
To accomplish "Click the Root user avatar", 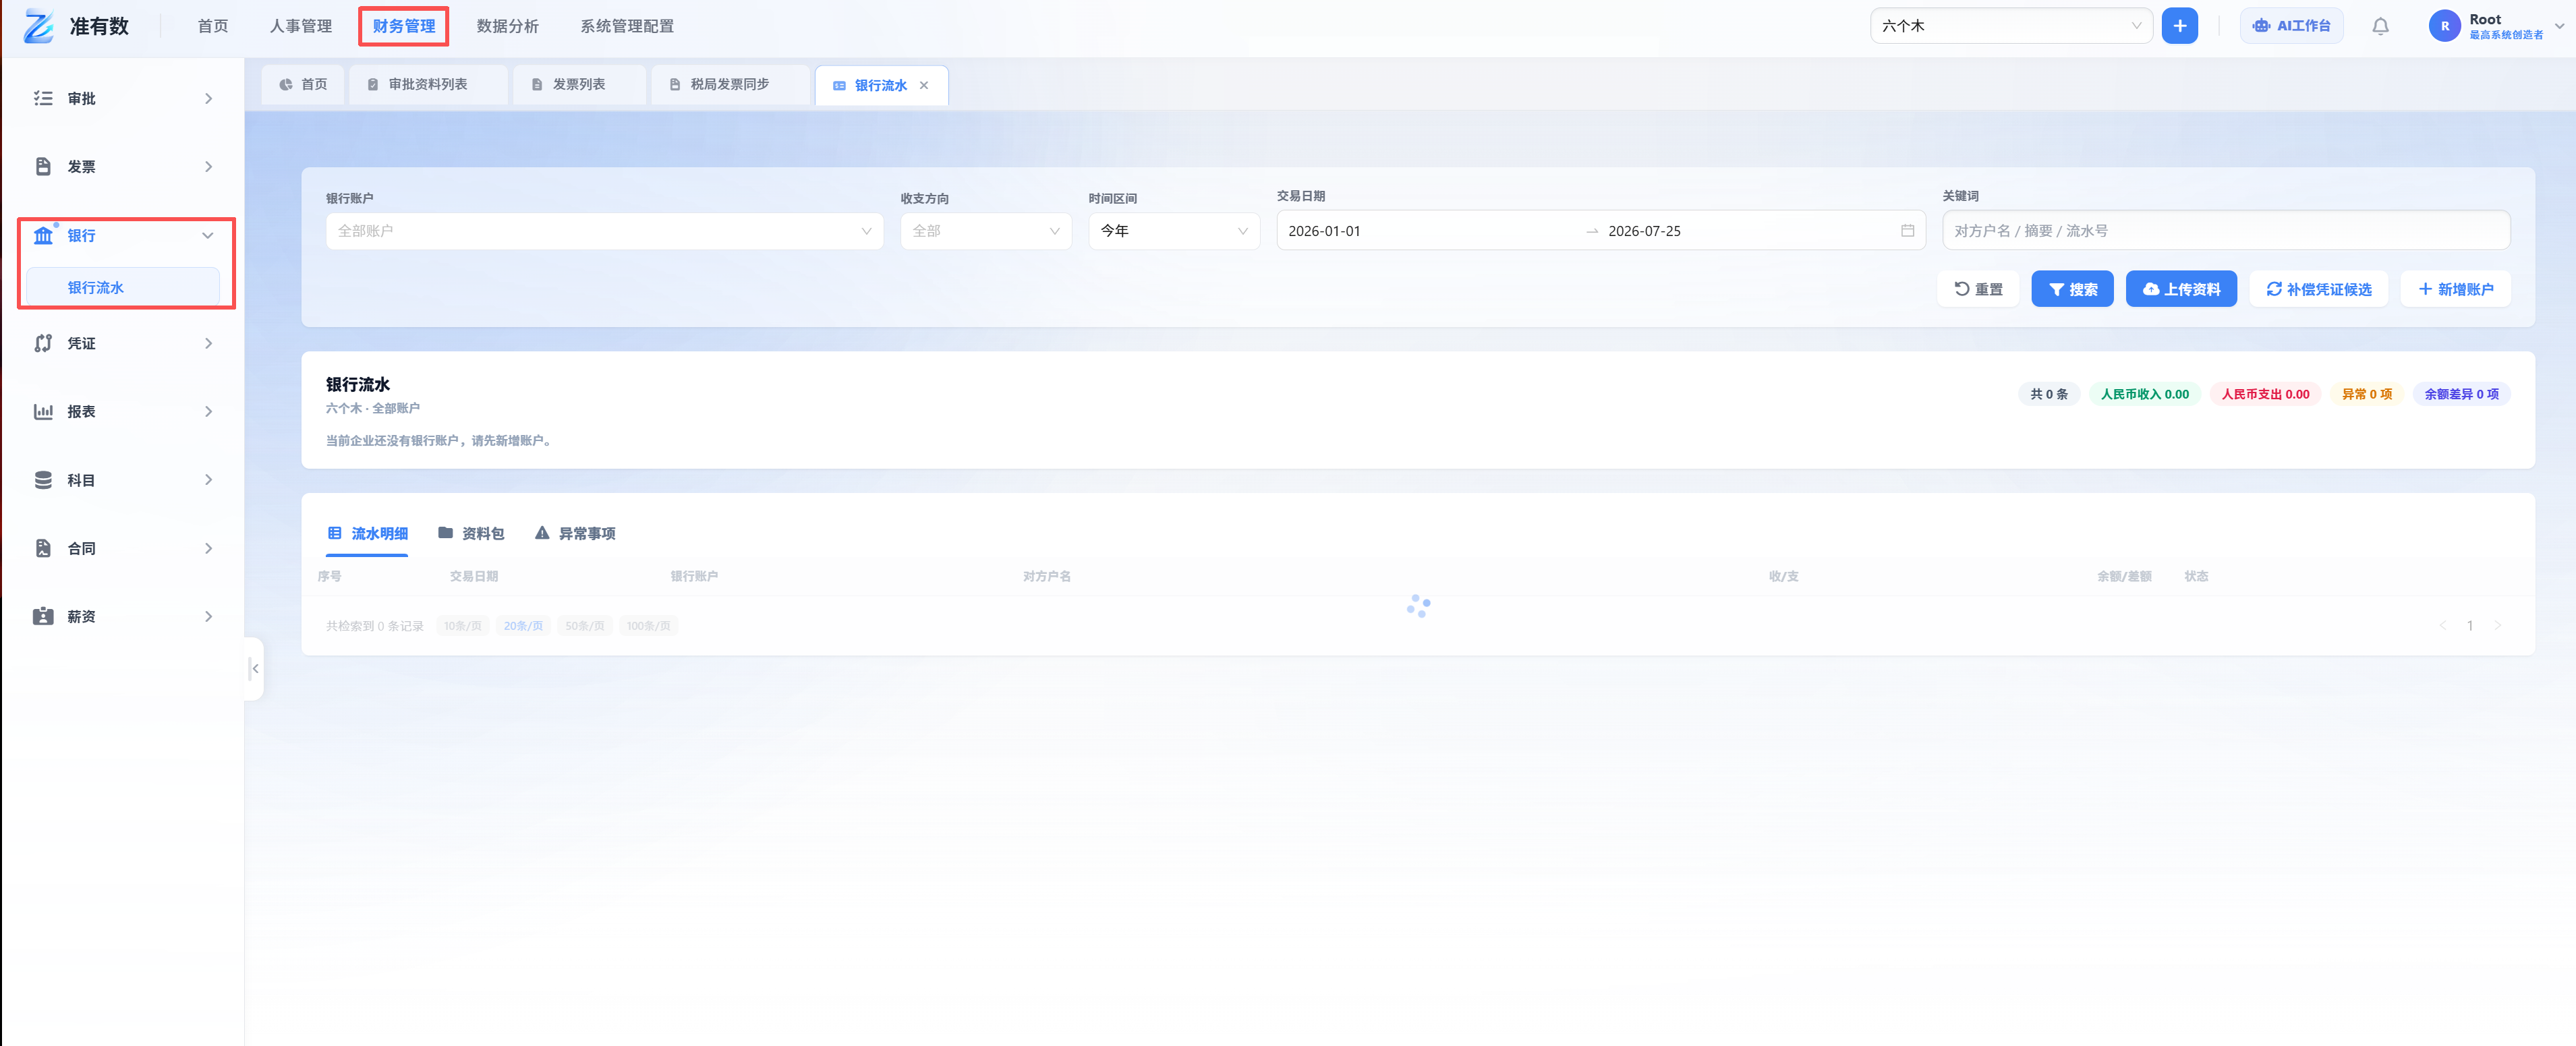I will click(2444, 26).
